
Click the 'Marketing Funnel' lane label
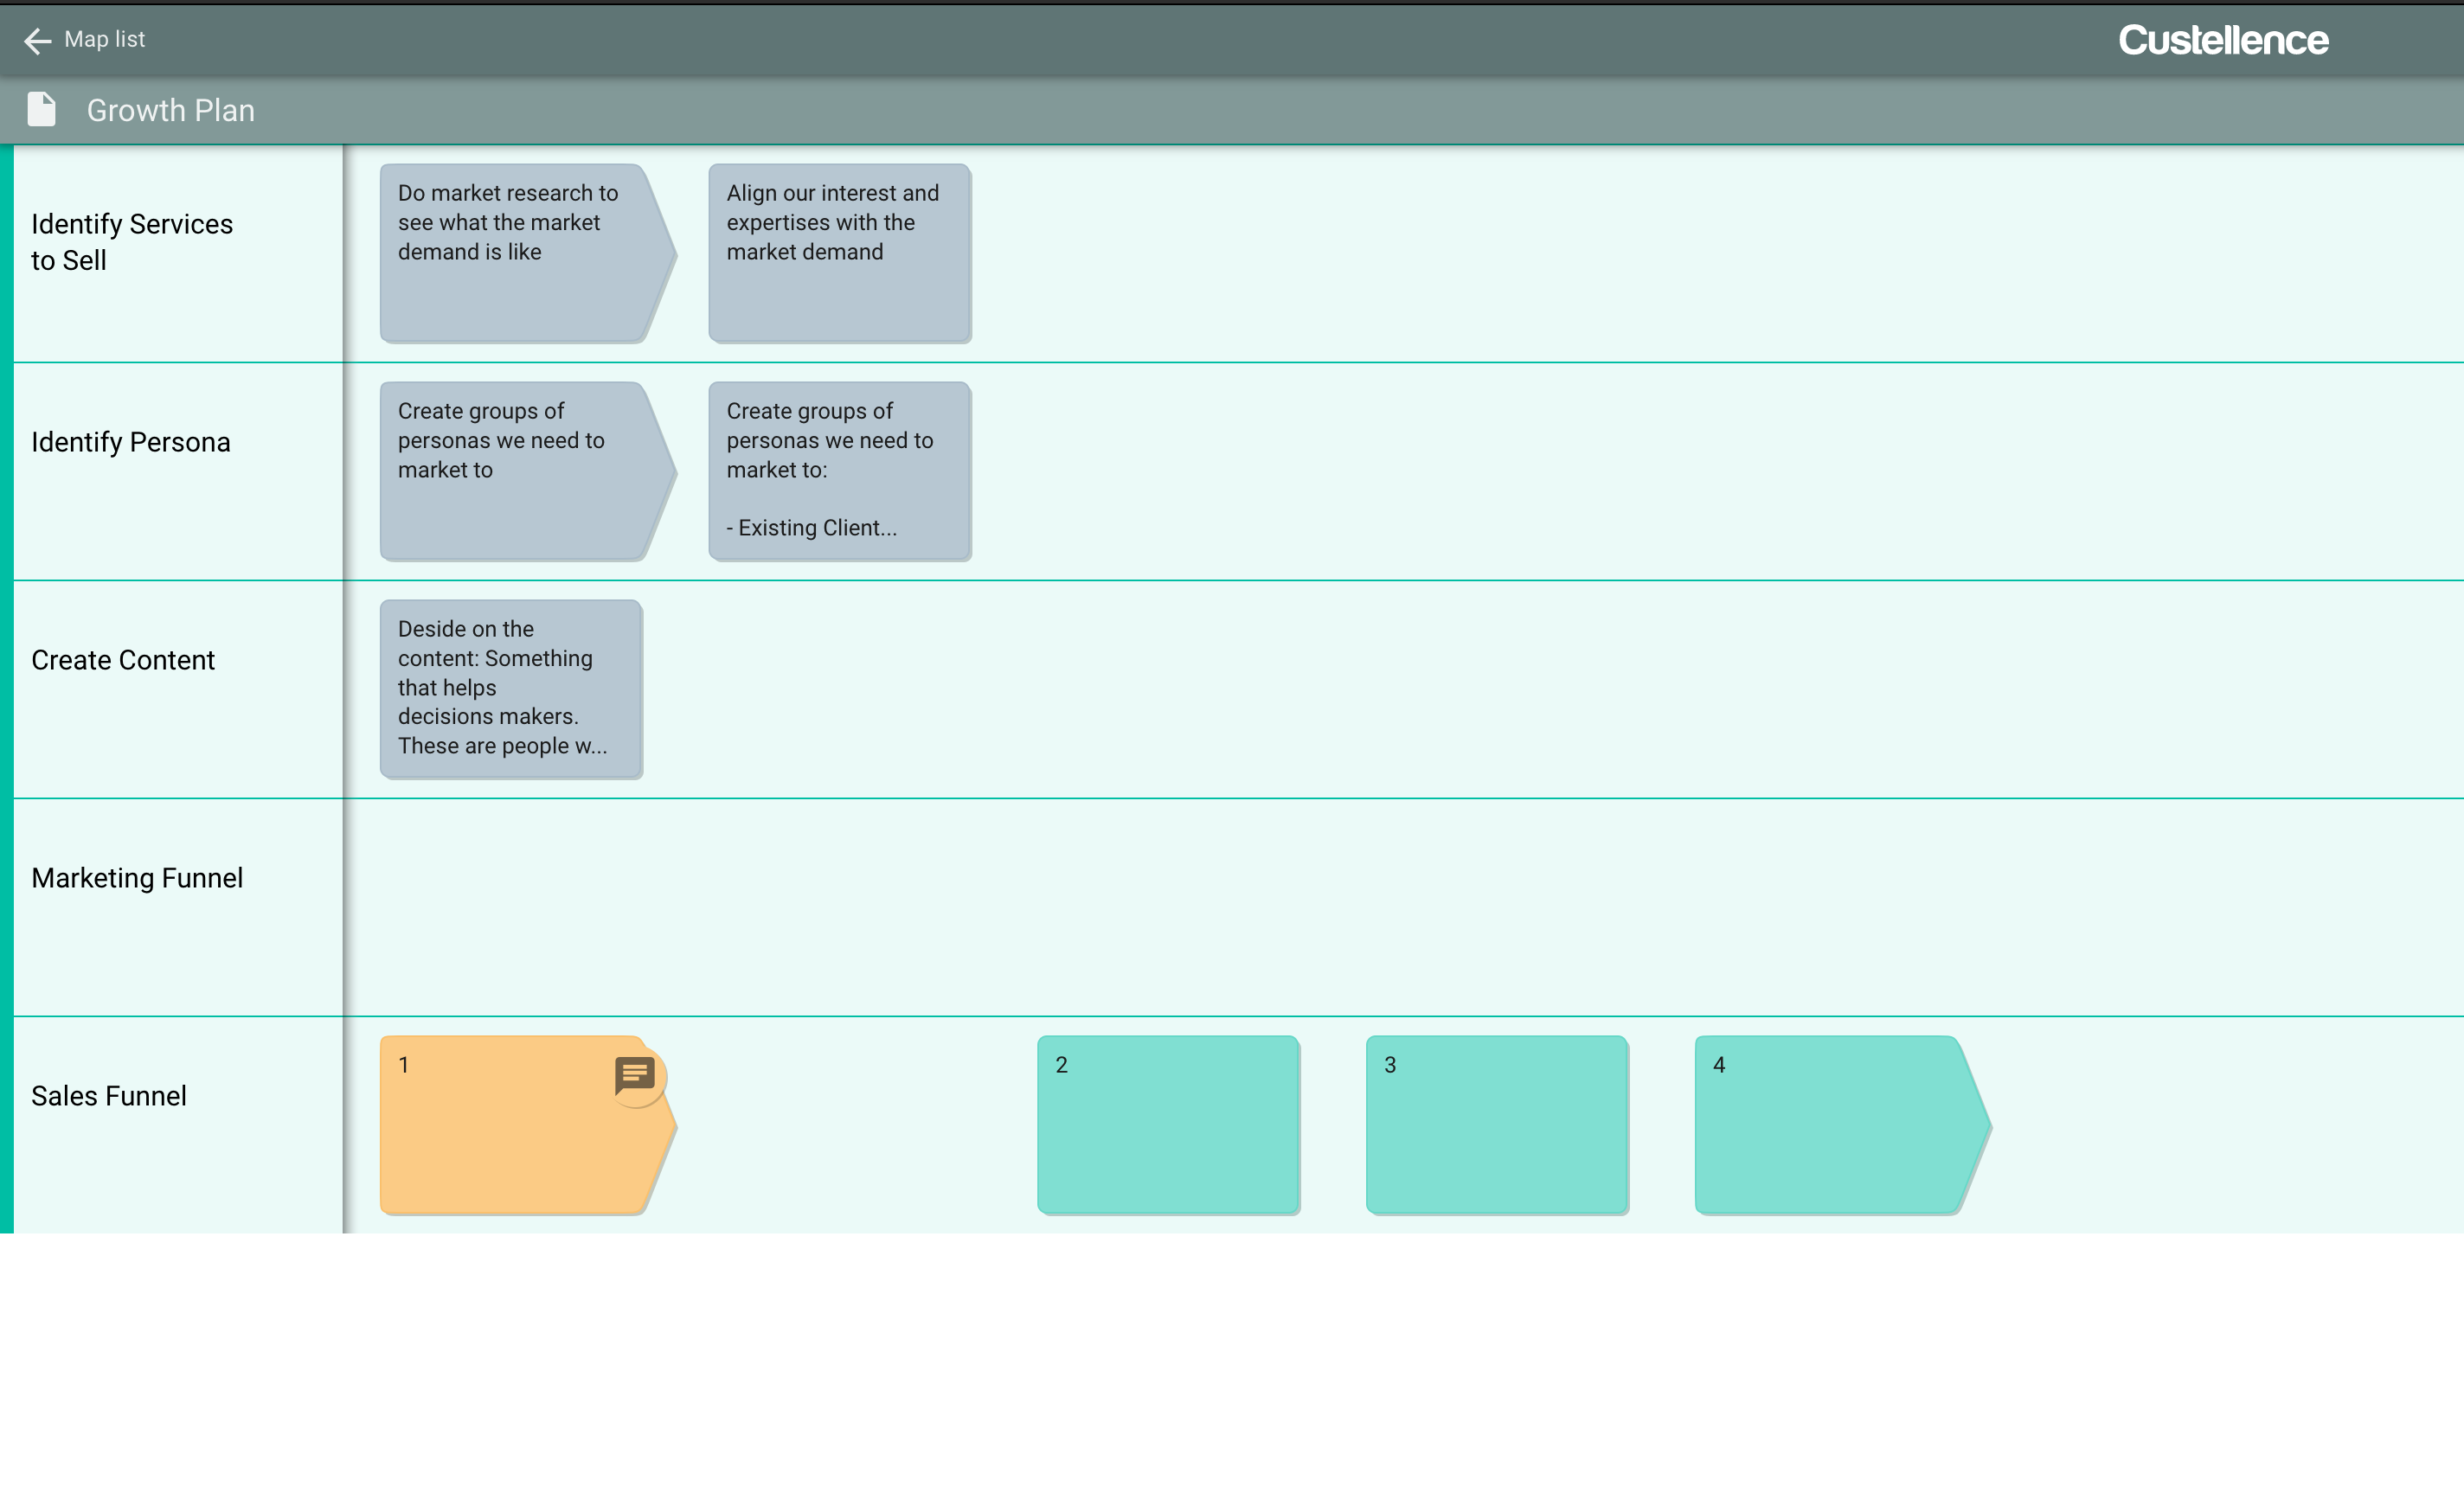pyautogui.click(x=137, y=878)
